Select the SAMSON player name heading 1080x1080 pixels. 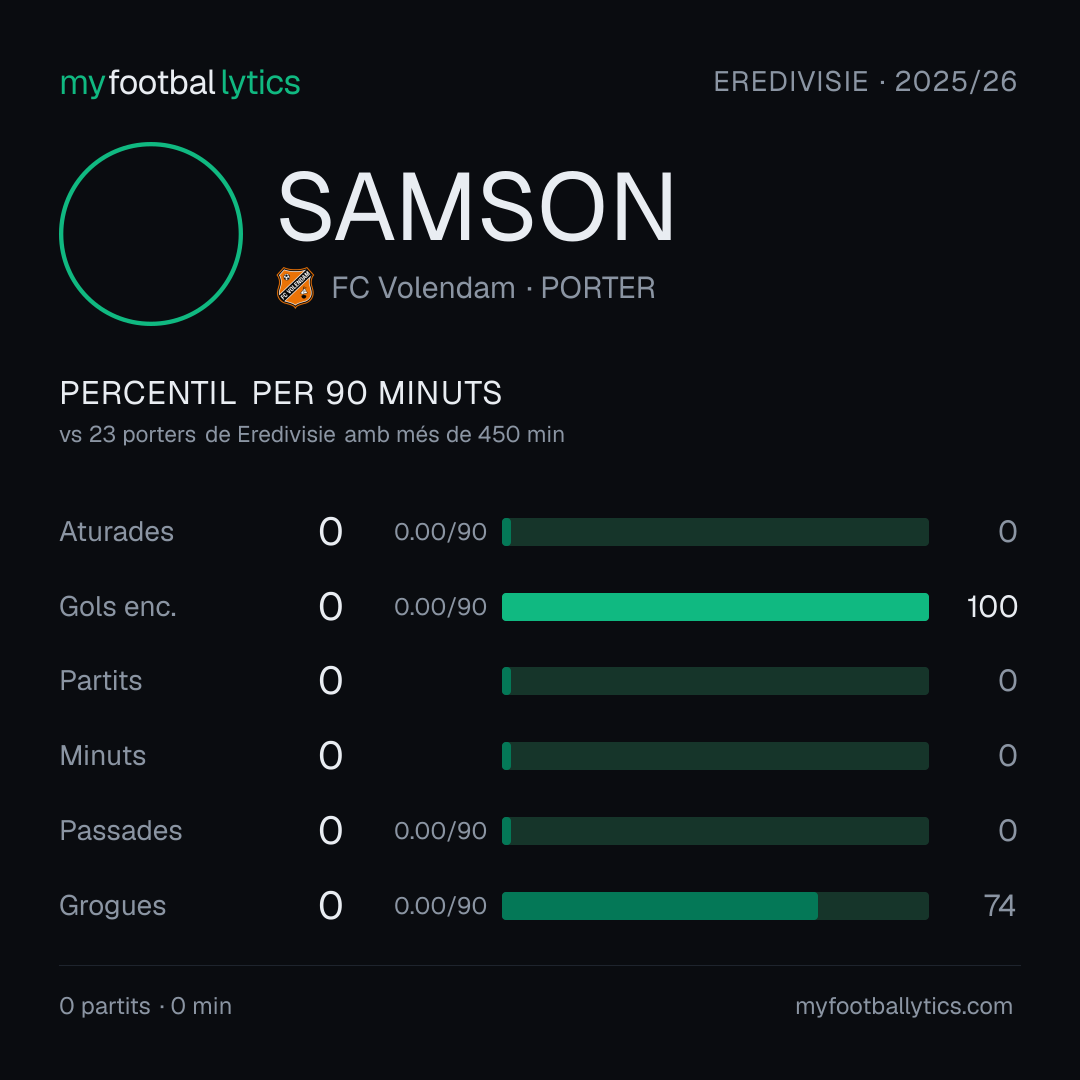pyautogui.click(x=476, y=207)
